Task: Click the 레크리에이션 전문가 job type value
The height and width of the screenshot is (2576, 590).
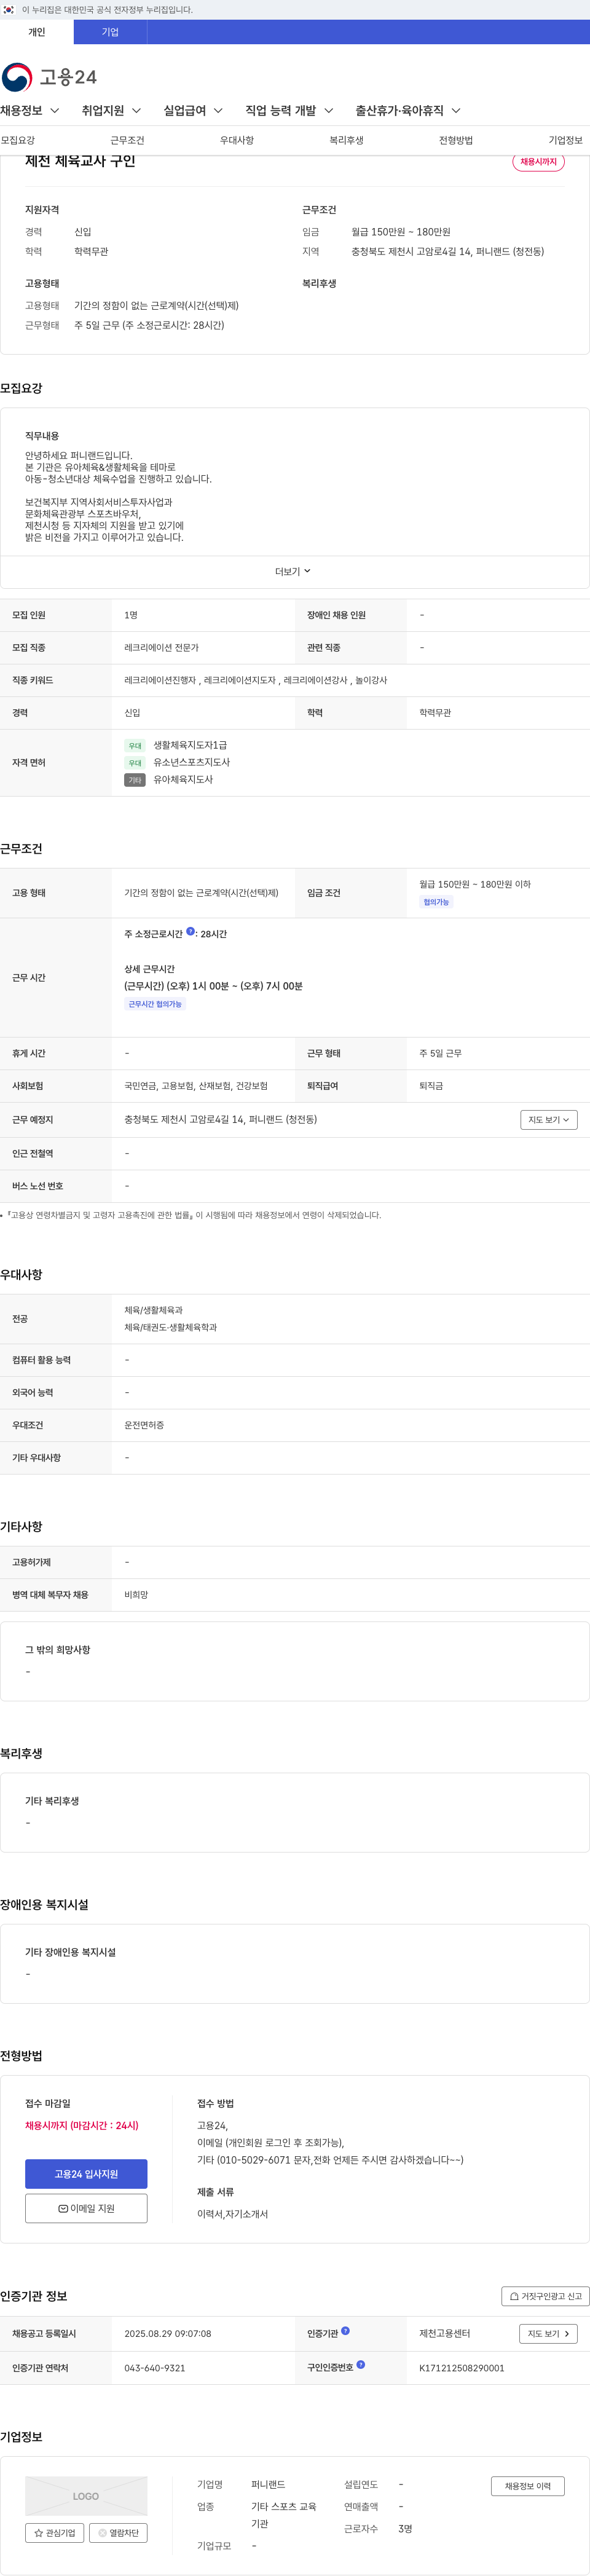Action: pyautogui.click(x=161, y=647)
